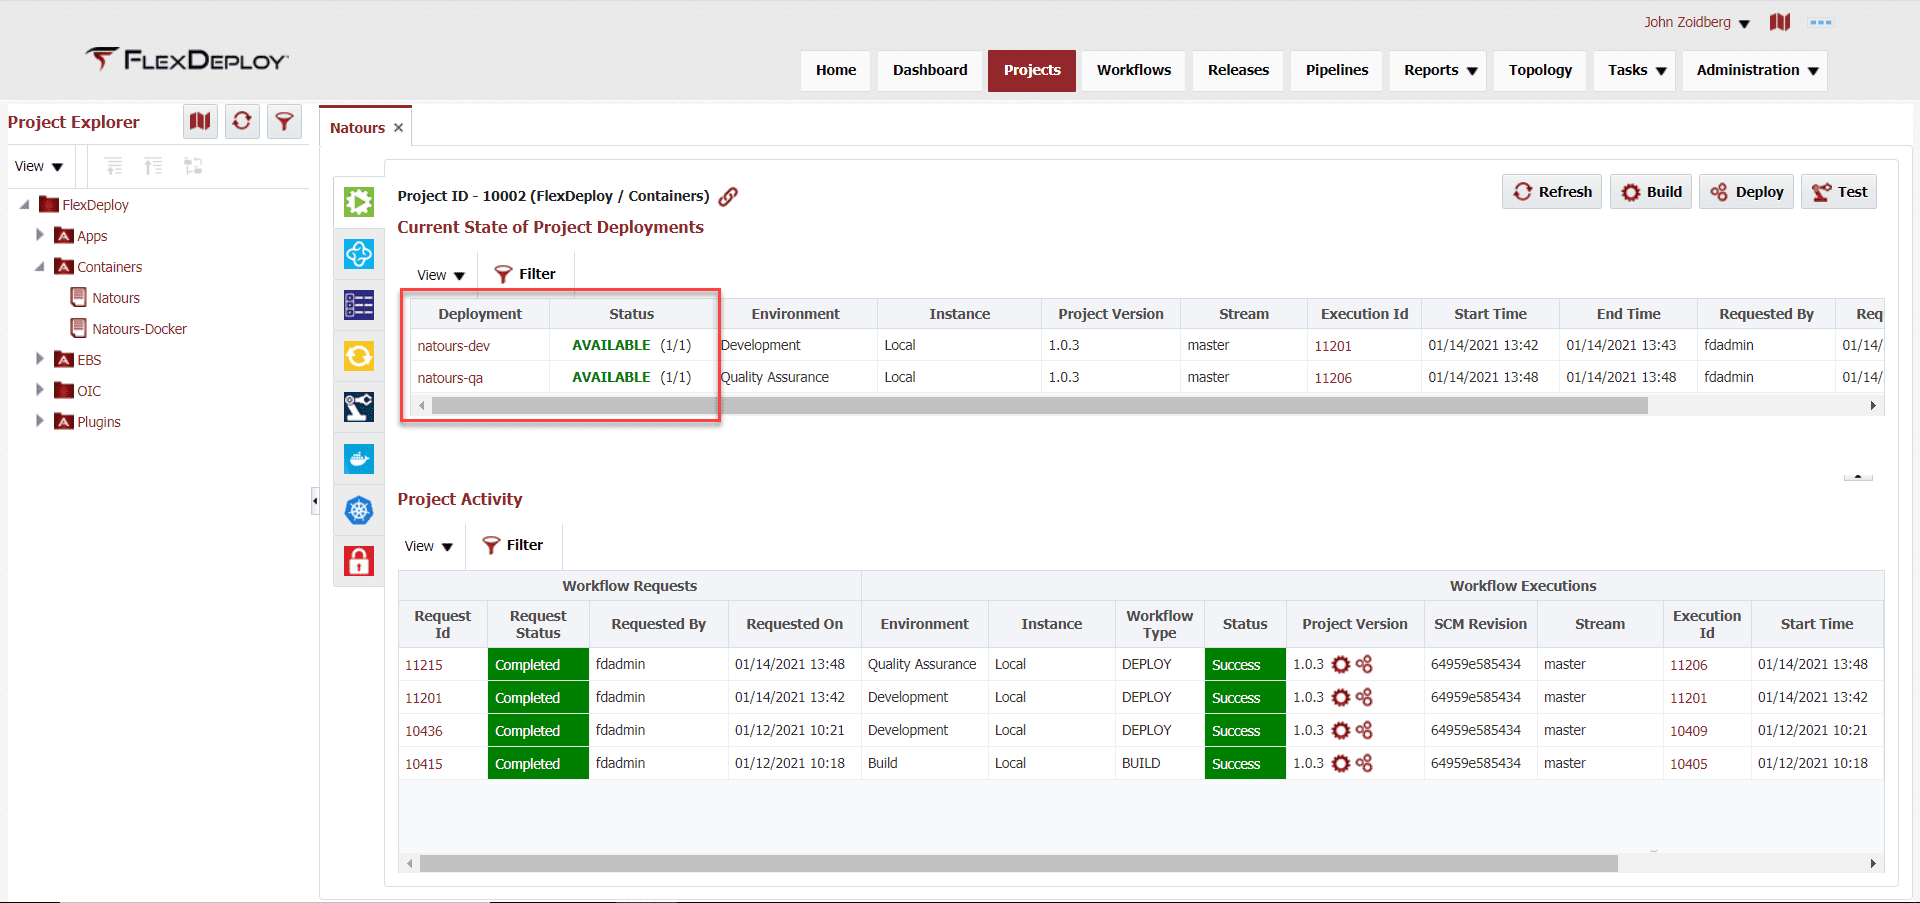Image resolution: width=1920 pixels, height=903 pixels.
Task: Click the first grayed tree toolbar icon
Action: pyautogui.click(x=114, y=166)
